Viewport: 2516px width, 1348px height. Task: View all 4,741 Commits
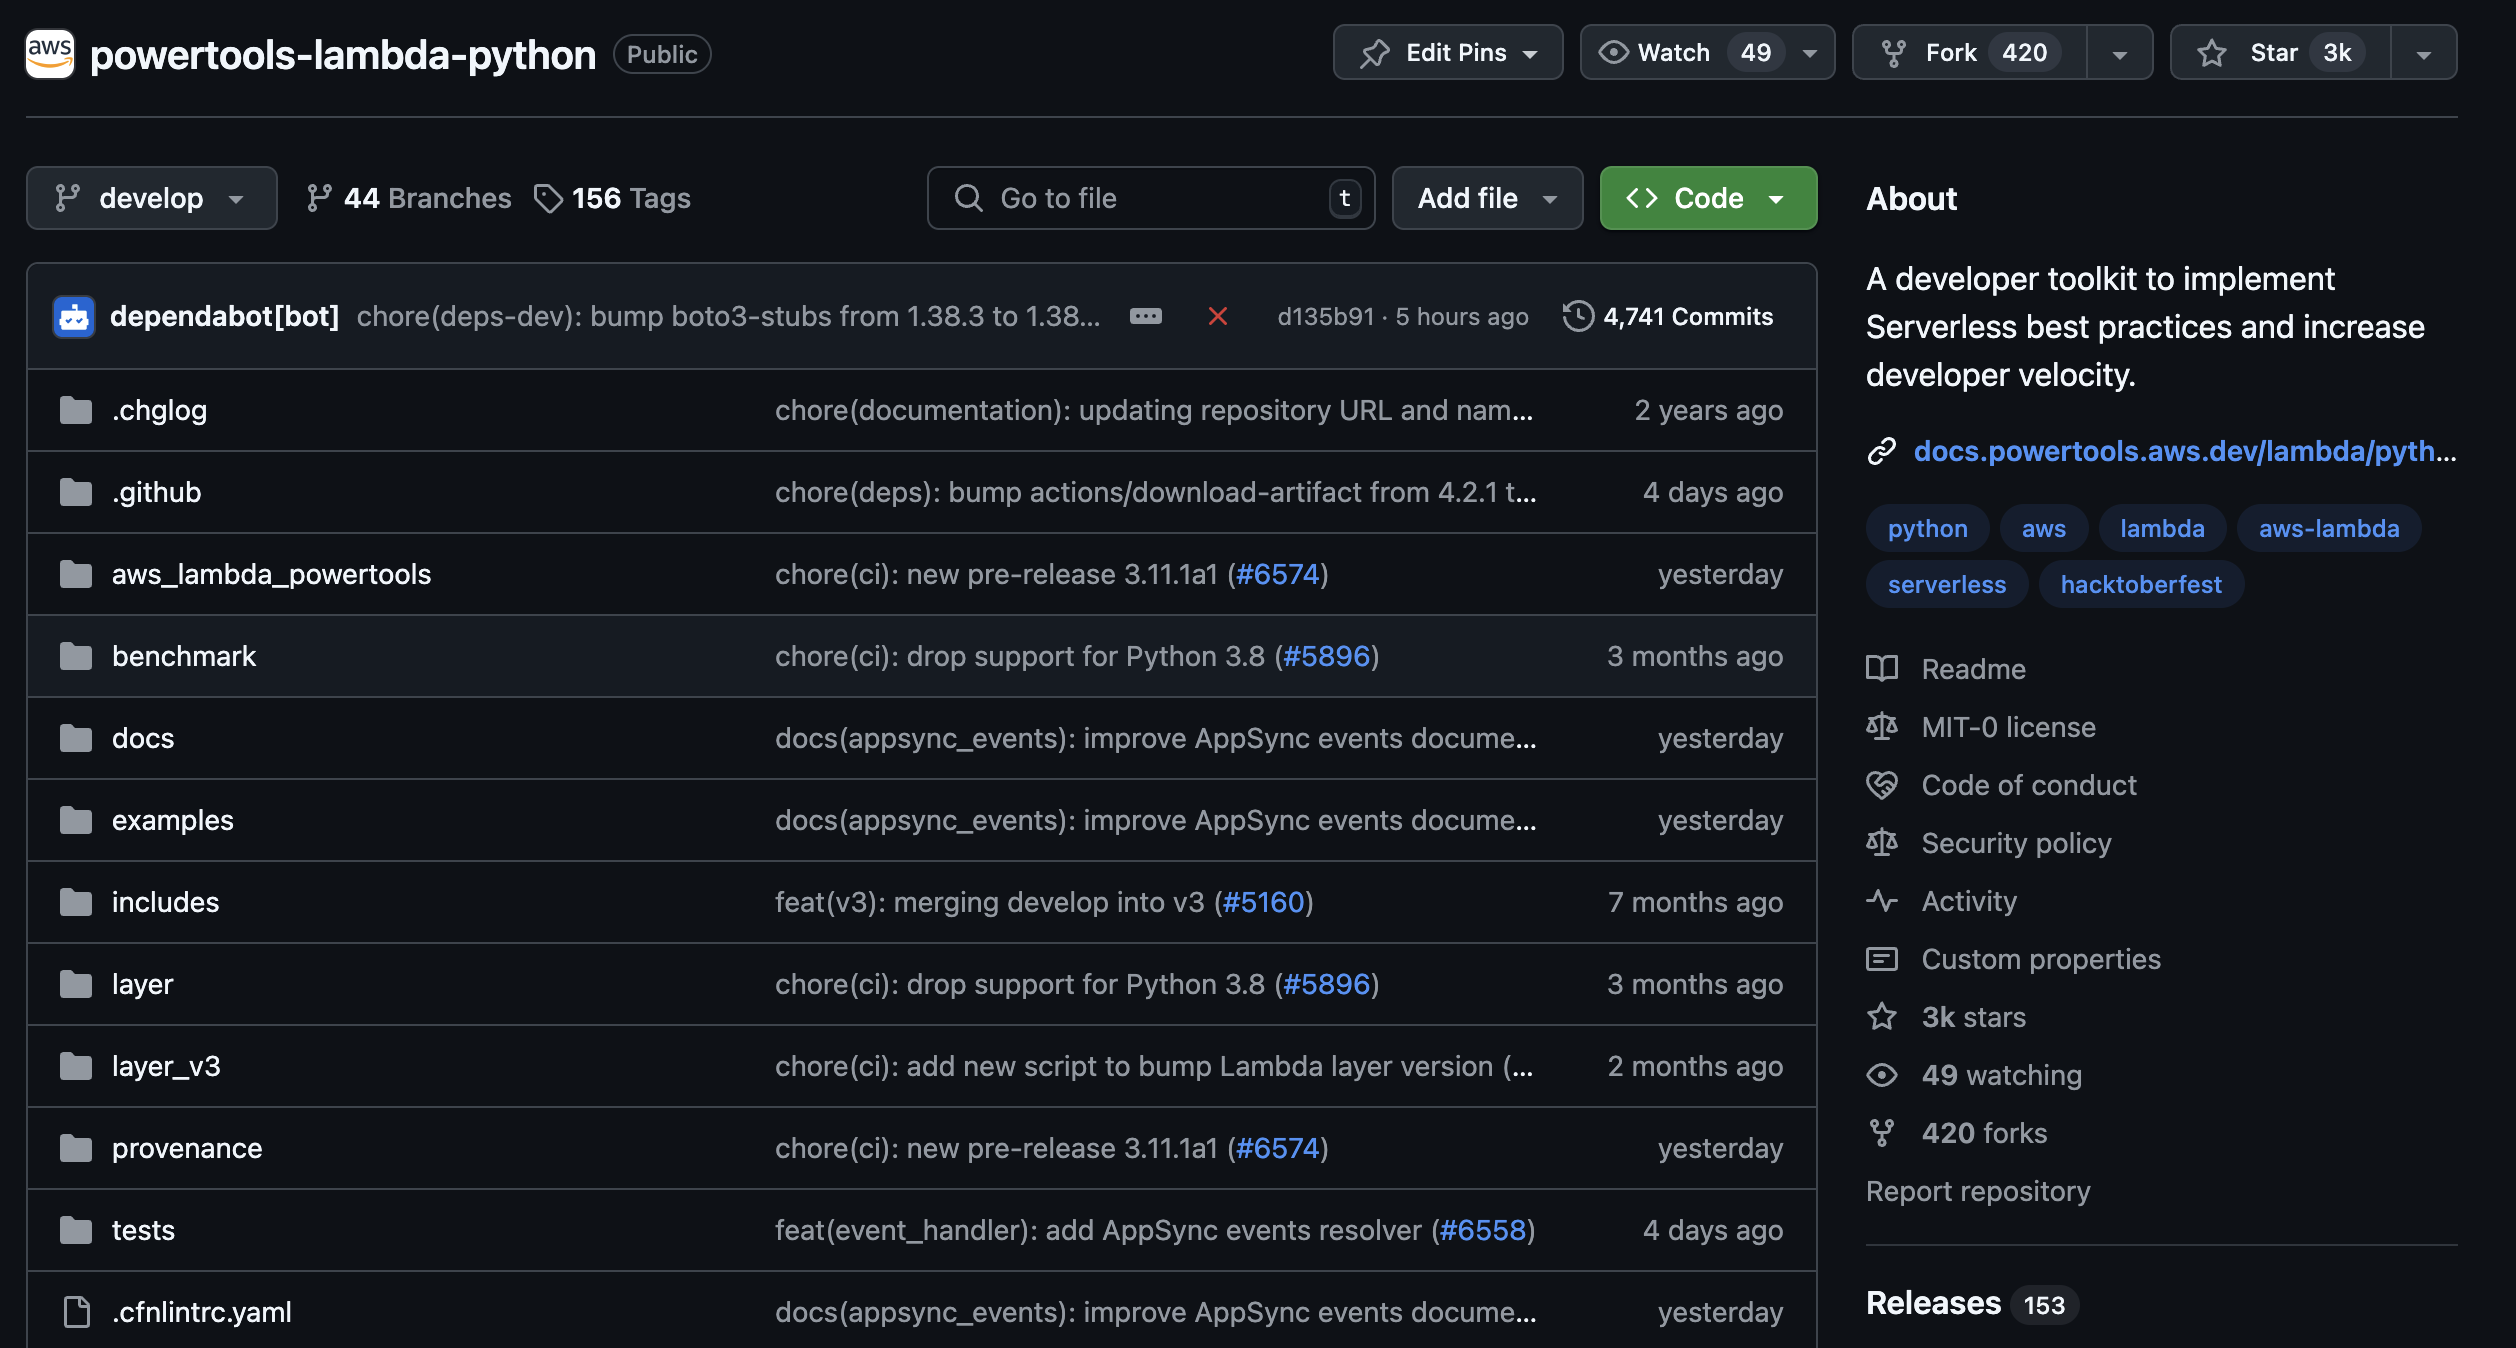1668,316
